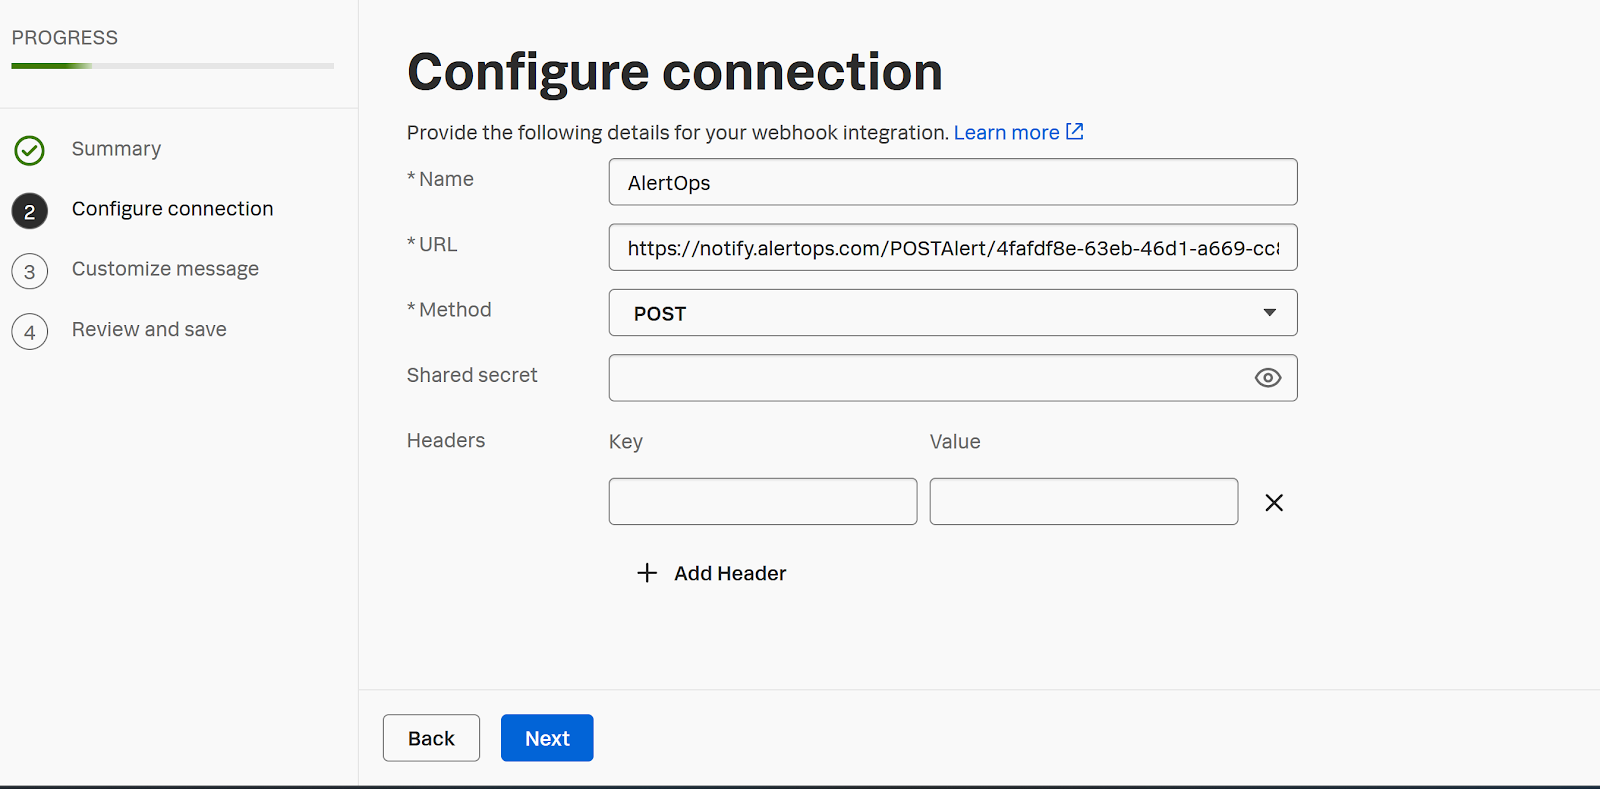Click the green Summary completed checkmark icon
1600x789 pixels.
coord(30,151)
